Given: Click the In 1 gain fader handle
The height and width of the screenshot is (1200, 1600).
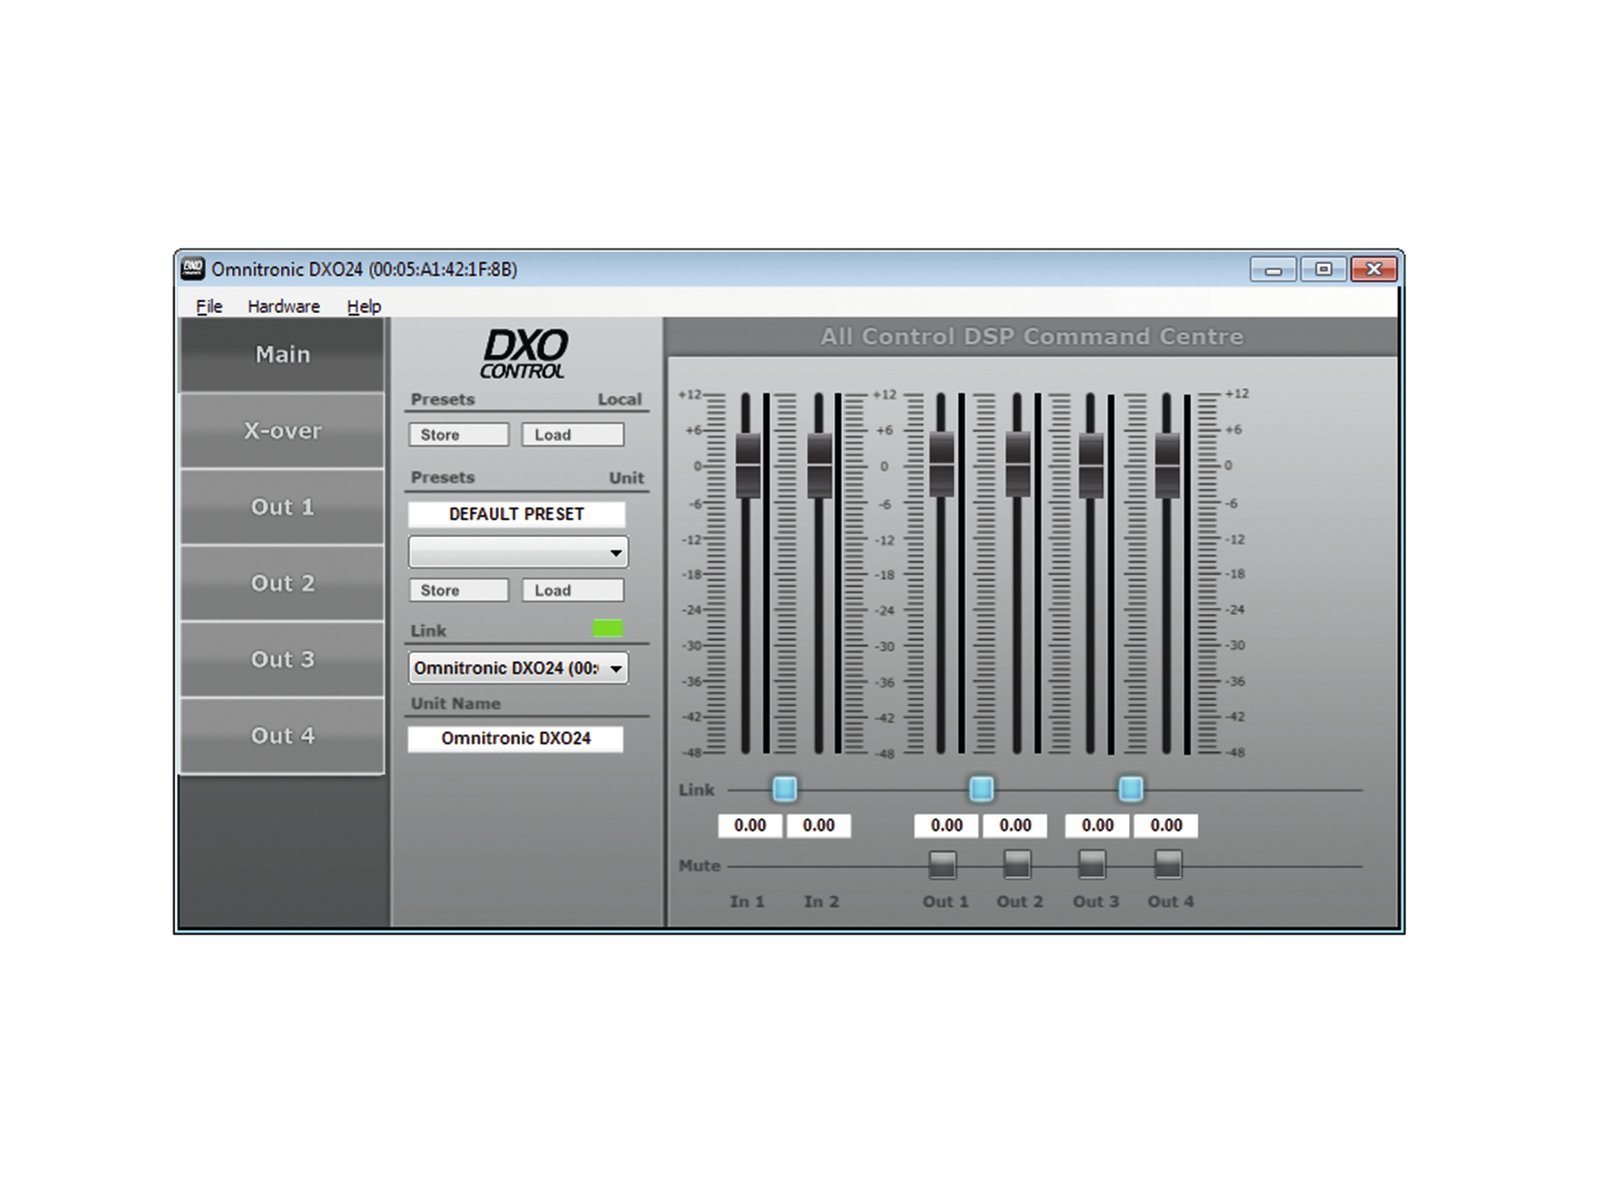Looking at the screenshot, I should point(748,465).
